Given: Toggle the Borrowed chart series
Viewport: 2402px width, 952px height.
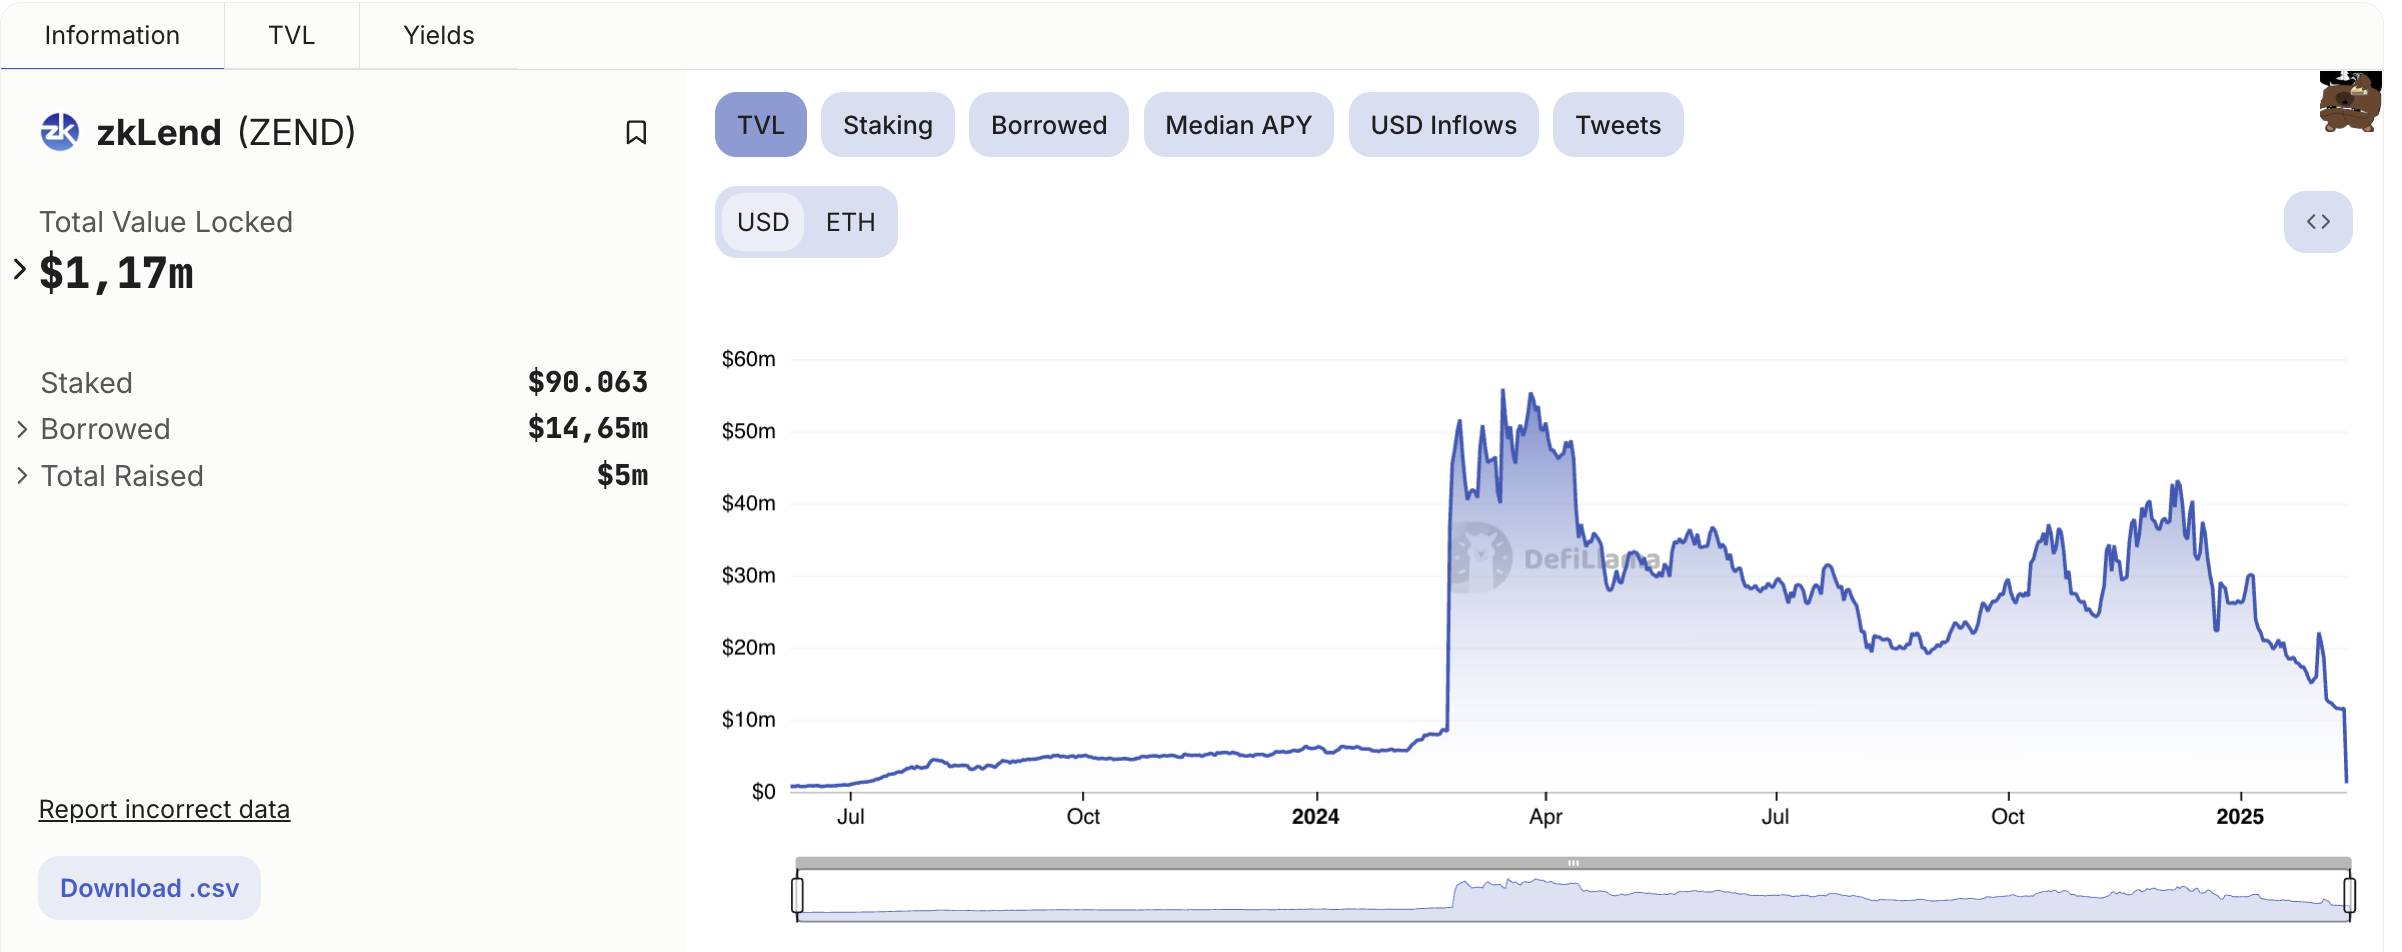Looking at the screenshot, I should coord(1049,125).
